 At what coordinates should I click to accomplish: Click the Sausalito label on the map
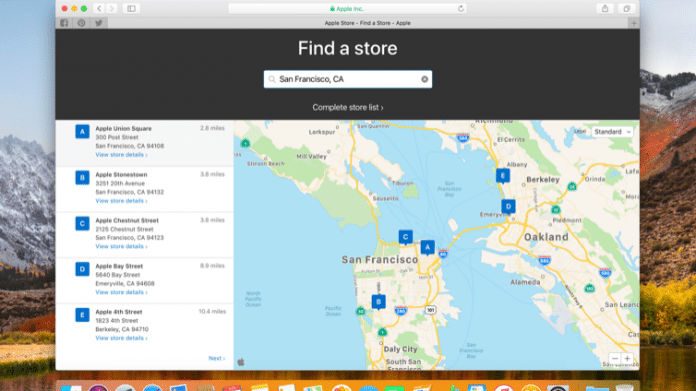(x=385, y=198)
